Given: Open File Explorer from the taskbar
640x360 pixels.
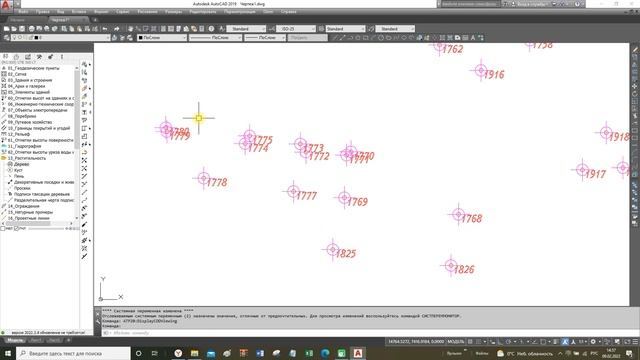Looking at the screenshot, I should [195, 353].
